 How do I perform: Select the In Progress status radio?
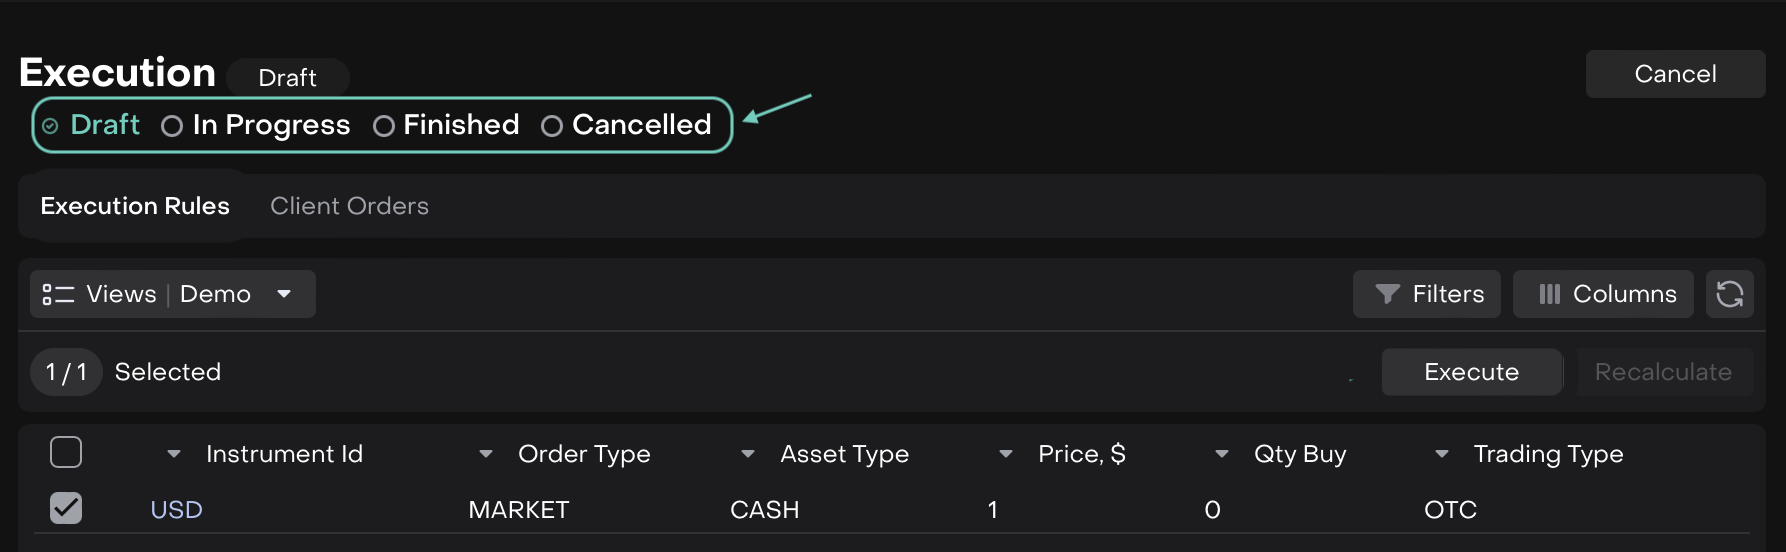(x=172, y=126)
